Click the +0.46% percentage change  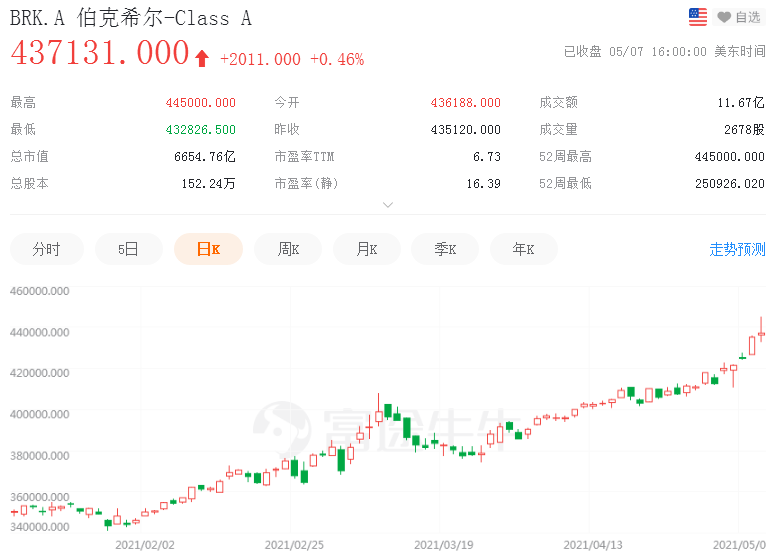(337, 59)
